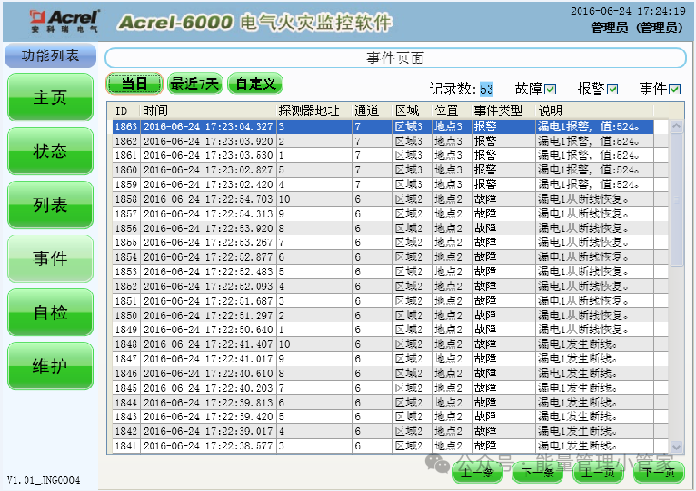
Task: Toggle the 故障 fault checkbox
Action: click(x=550, y=89)
